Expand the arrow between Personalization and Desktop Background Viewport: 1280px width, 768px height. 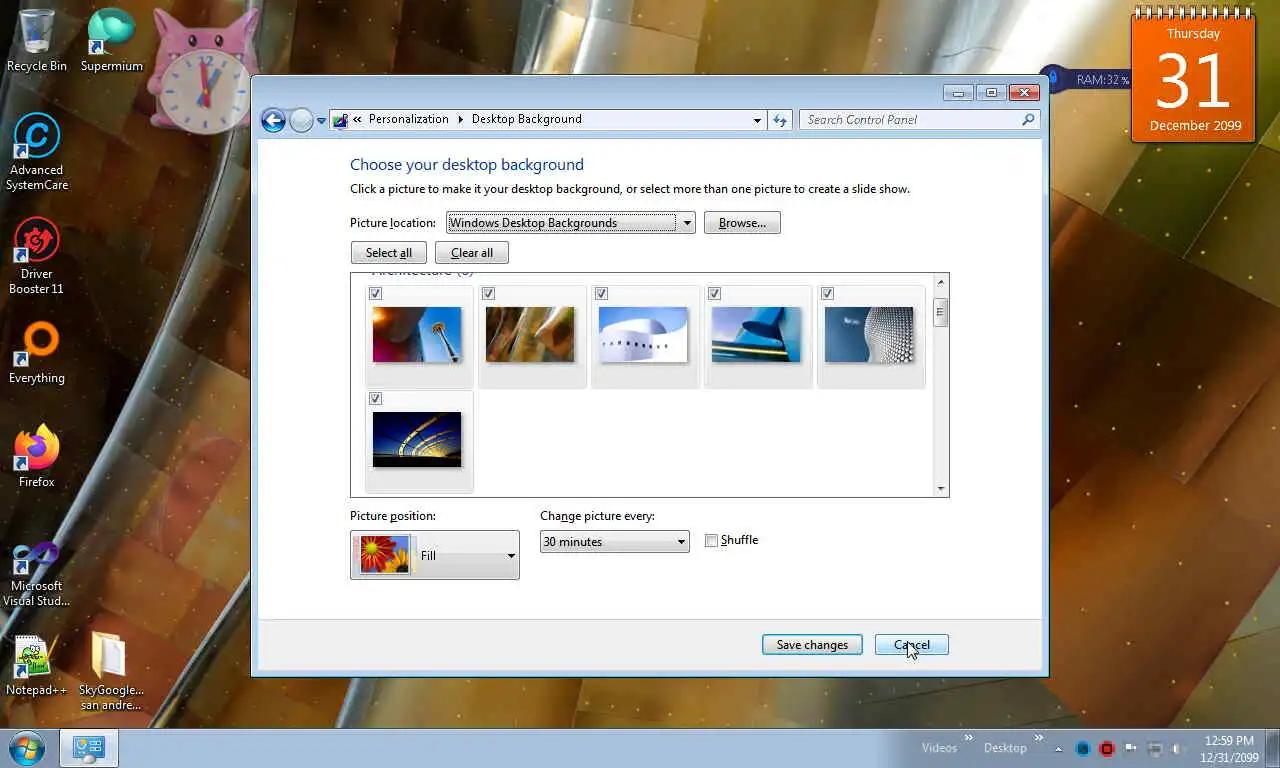tap(461, 119)
